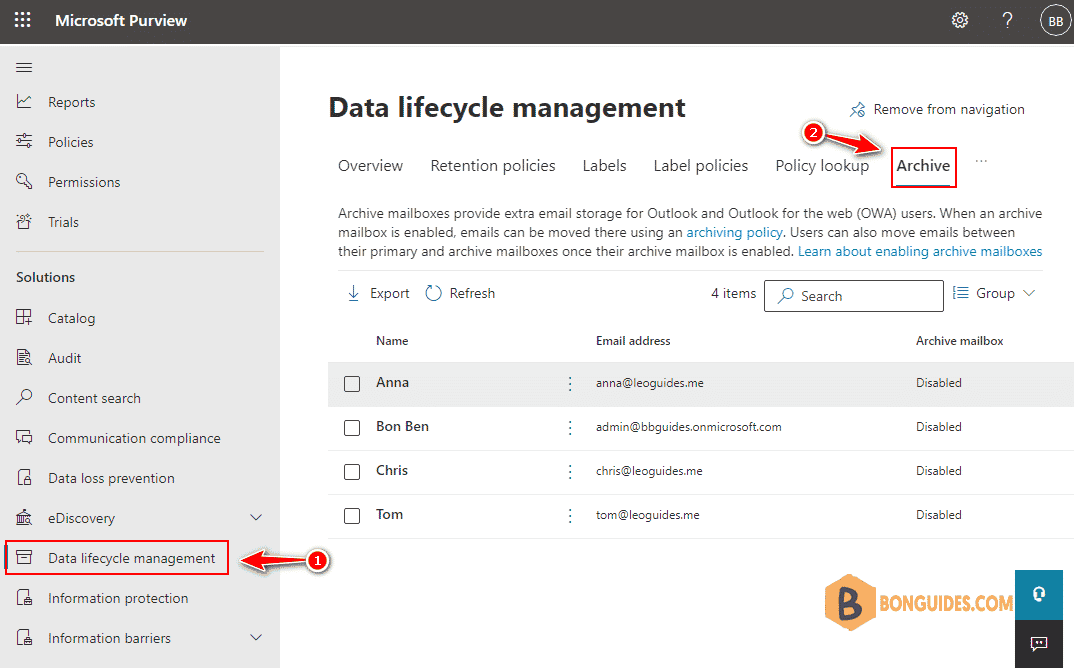Open the Label policies tab
This screenshot has height=668, width=1074.
click(700, 165)
